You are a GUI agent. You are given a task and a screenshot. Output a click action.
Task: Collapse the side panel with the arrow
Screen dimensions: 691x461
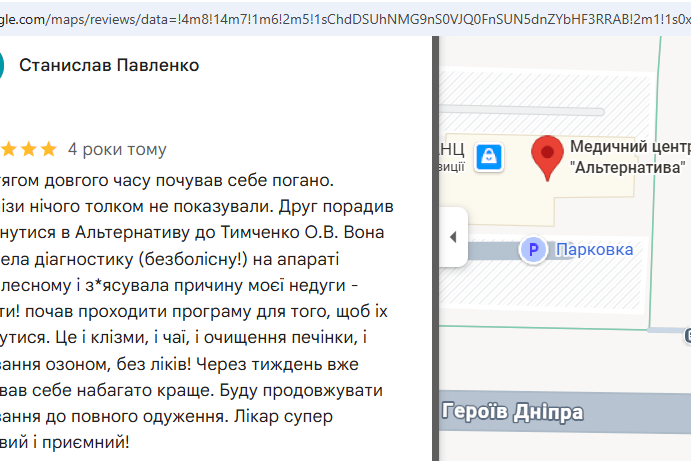[x=453, y=237]
